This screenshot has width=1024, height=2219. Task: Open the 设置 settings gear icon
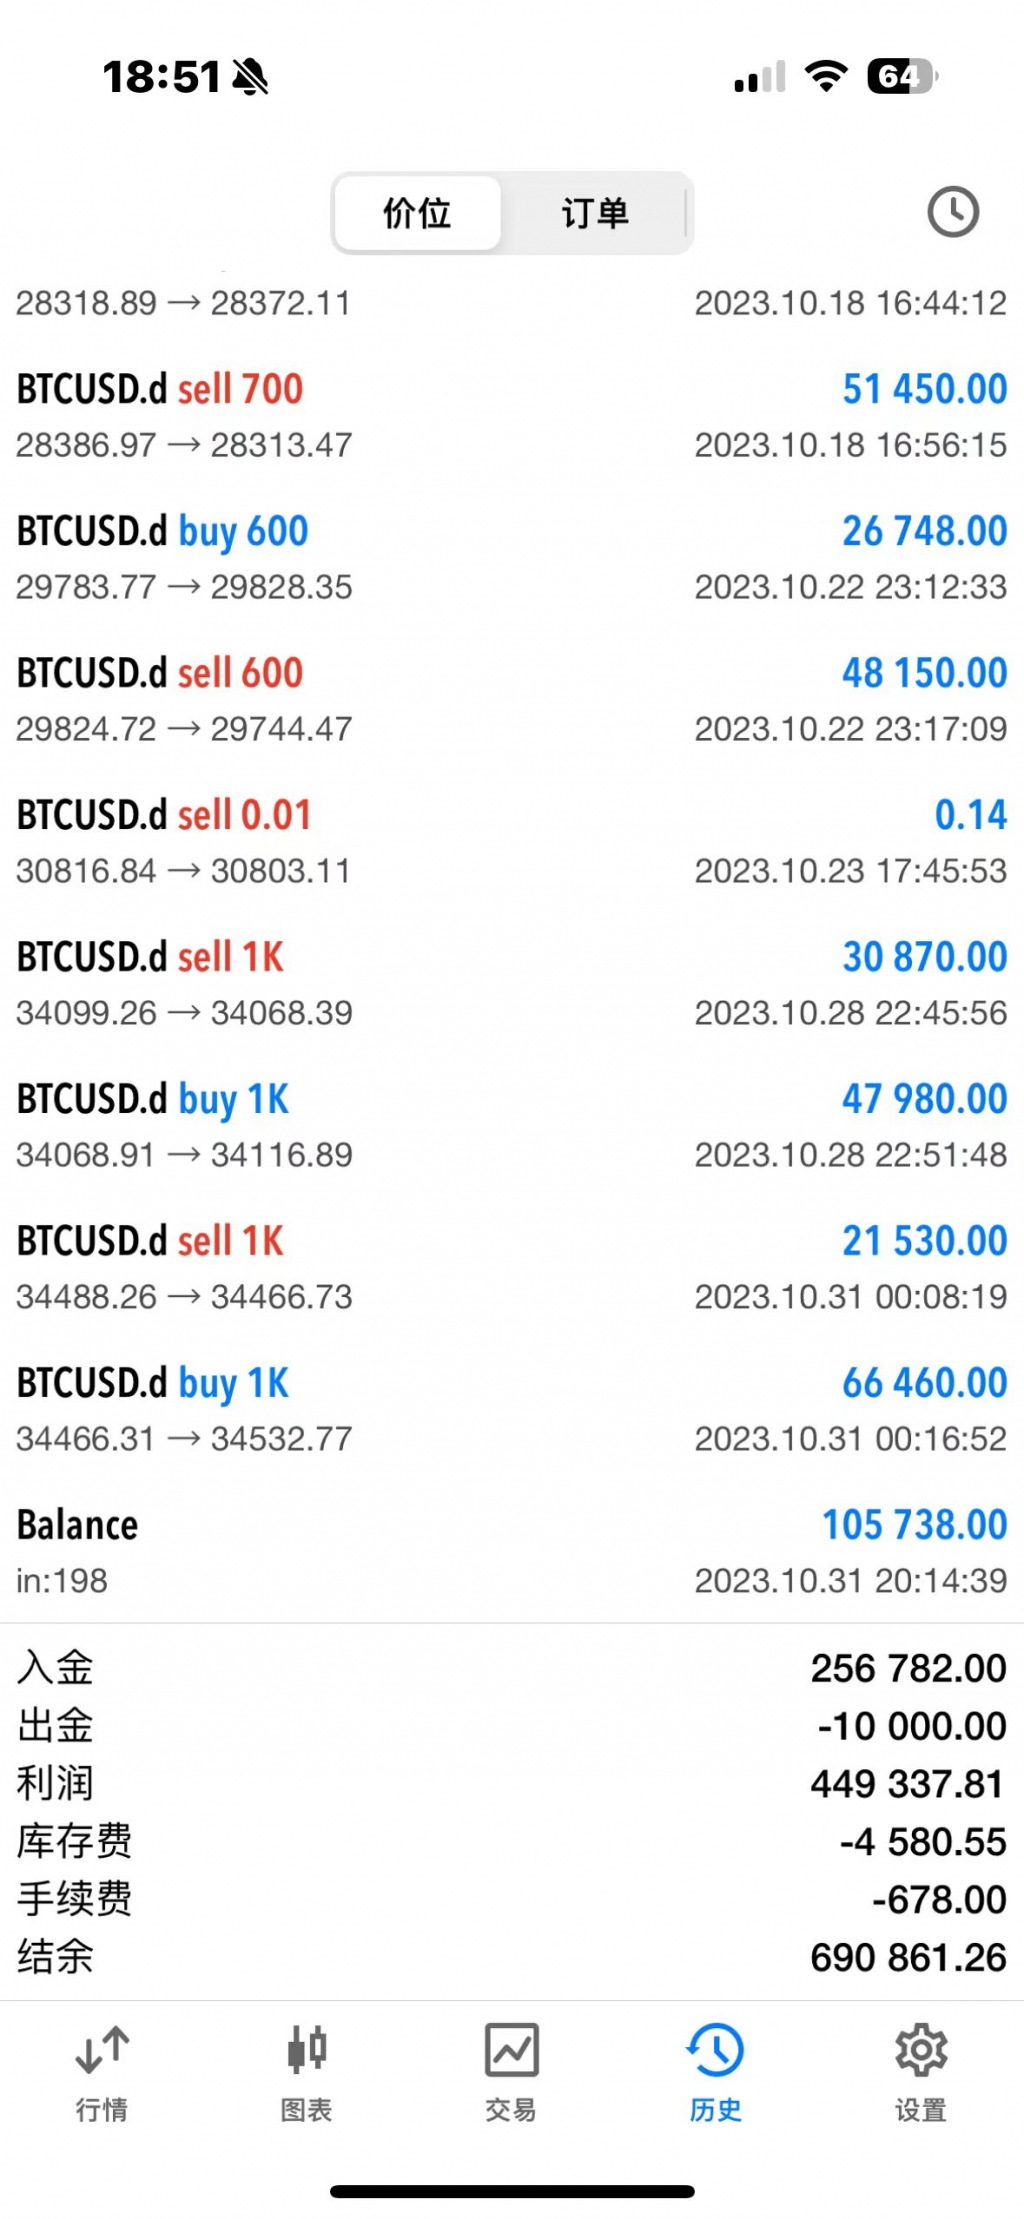920,2049
